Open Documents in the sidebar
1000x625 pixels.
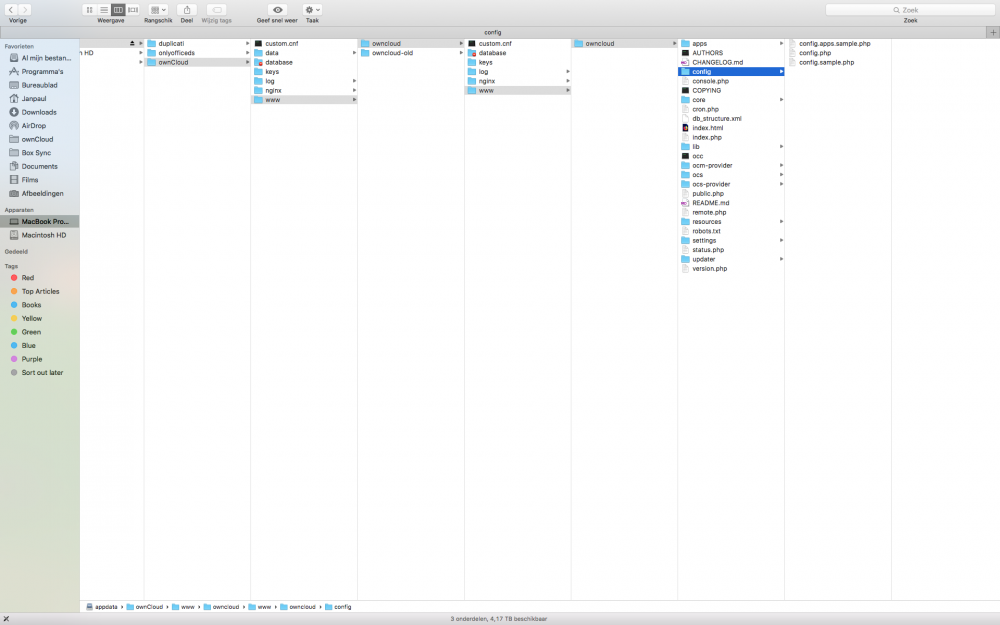(x=40, y=166)
